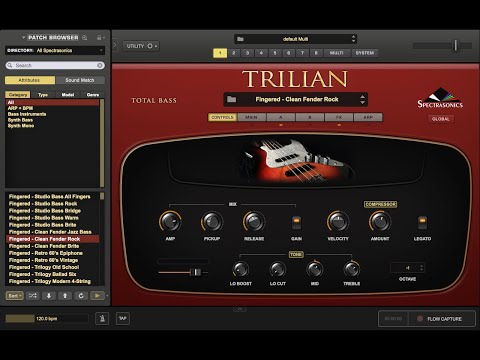This screenshot has height=360, width=480.
Task: Switch to the MAIN tab
Action: 251,117
